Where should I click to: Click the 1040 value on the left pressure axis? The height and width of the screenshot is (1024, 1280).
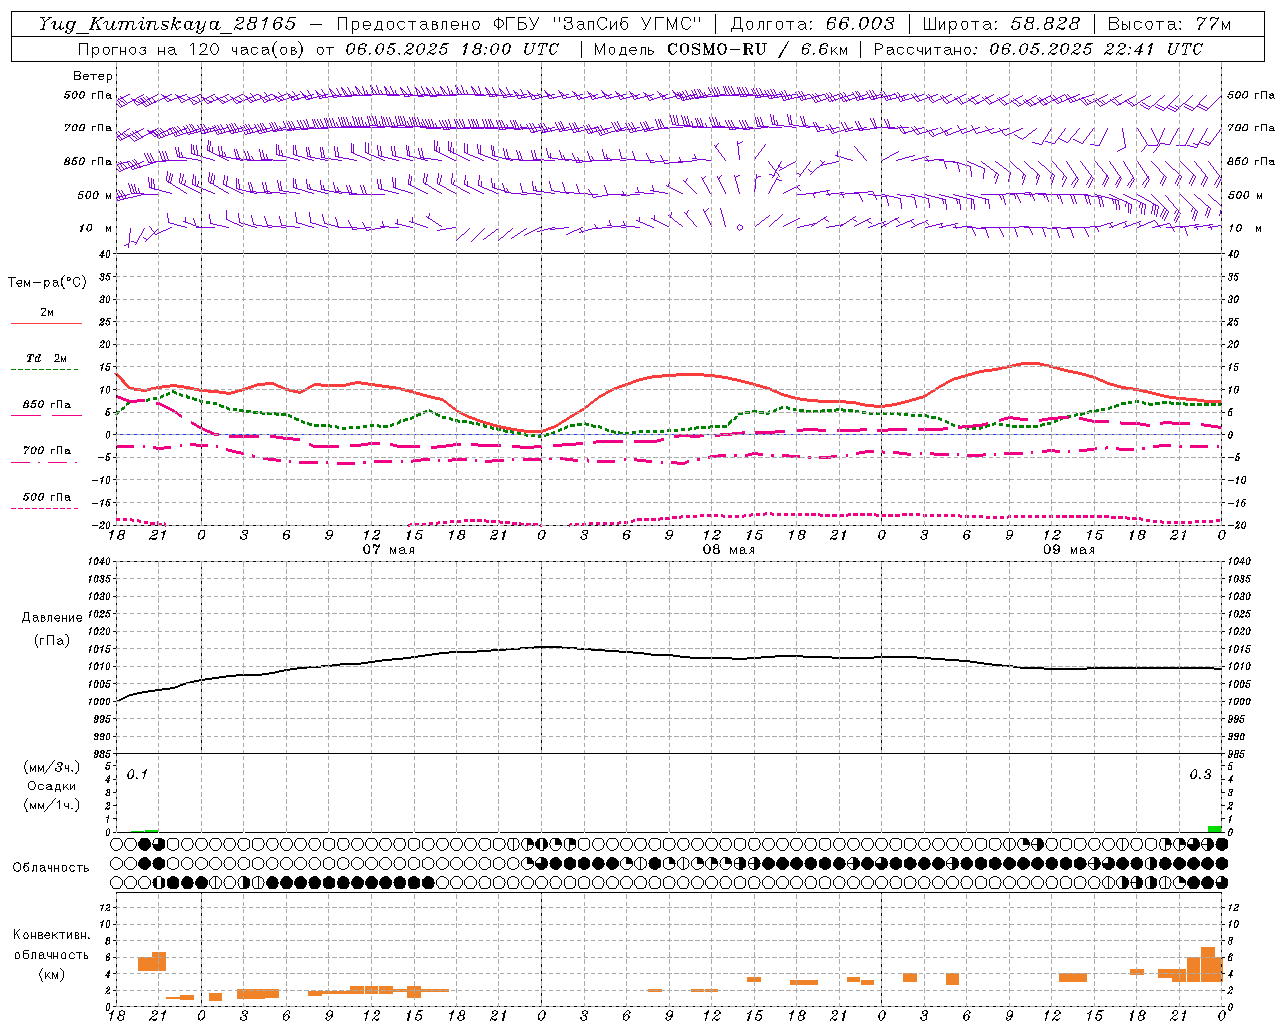click(99, 562)
